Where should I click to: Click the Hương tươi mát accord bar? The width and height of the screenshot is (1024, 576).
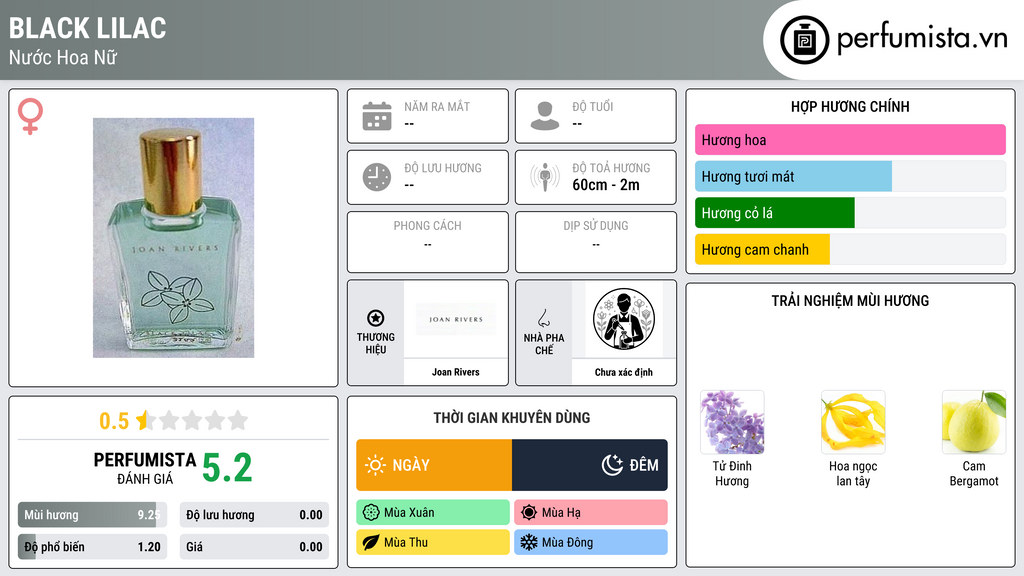pyautogui.click(x=850, y=176)
